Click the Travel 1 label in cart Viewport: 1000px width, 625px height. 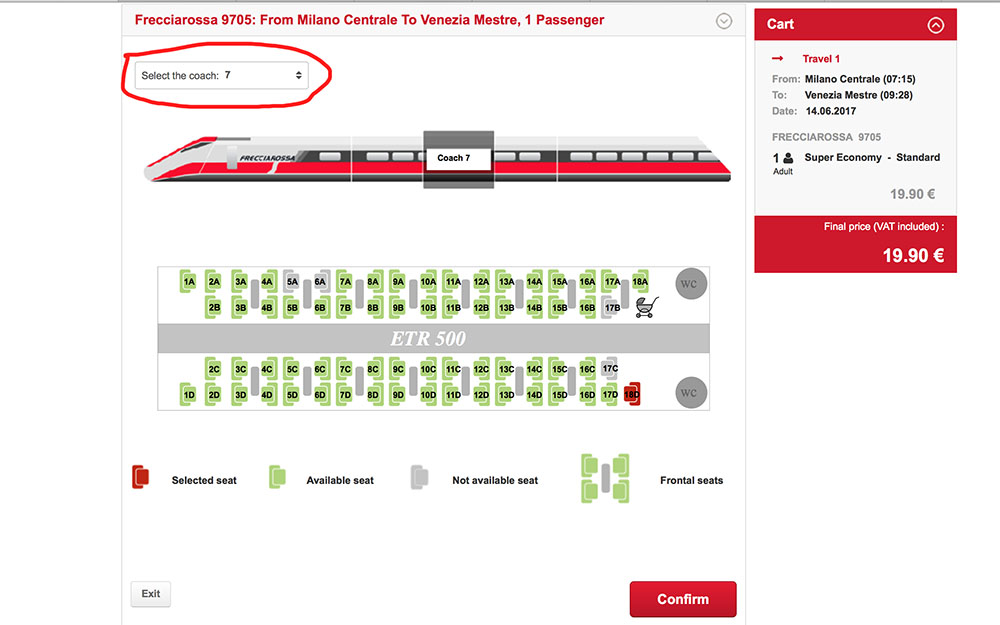pyautogui.click(x=821, y=59)
